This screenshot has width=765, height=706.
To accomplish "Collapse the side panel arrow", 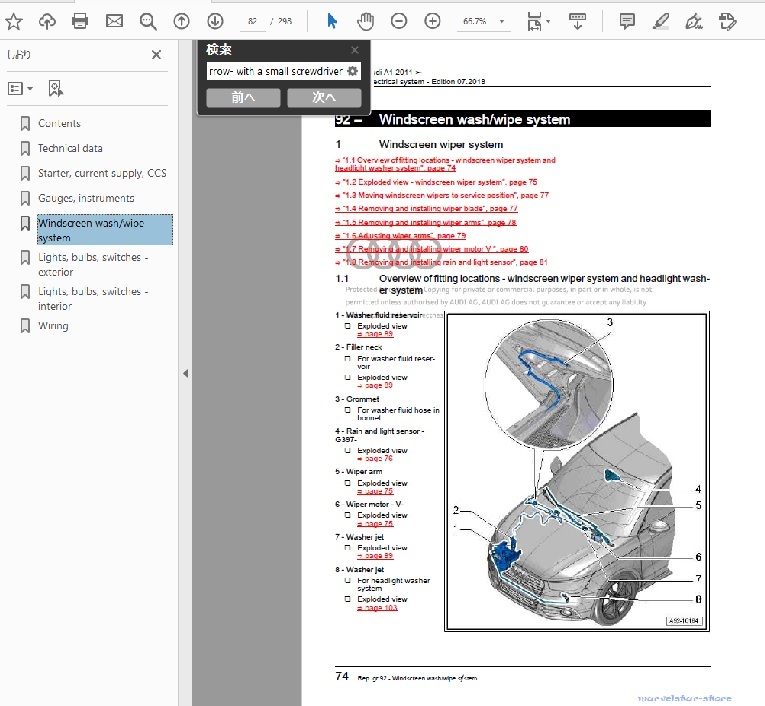I will point(185,374).
